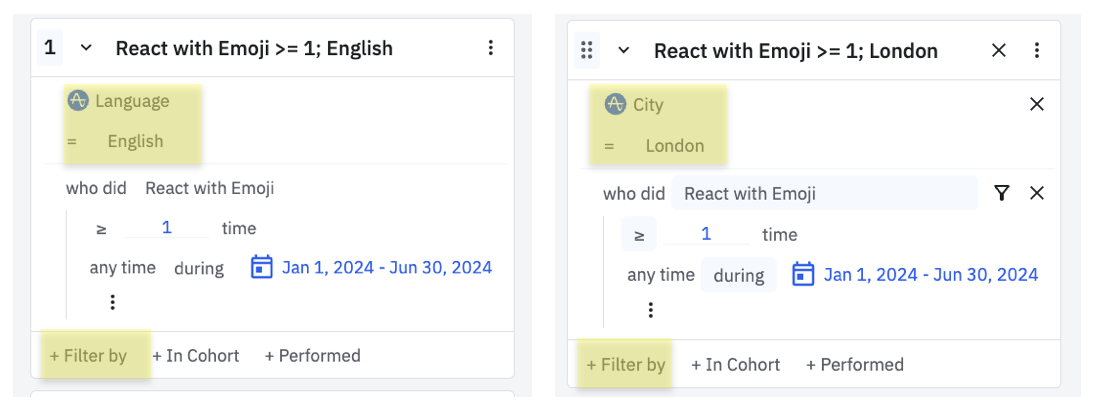Click the who did label in the English cohort
The height and width of the screenshot is (408, 1100).
[97, 188]
